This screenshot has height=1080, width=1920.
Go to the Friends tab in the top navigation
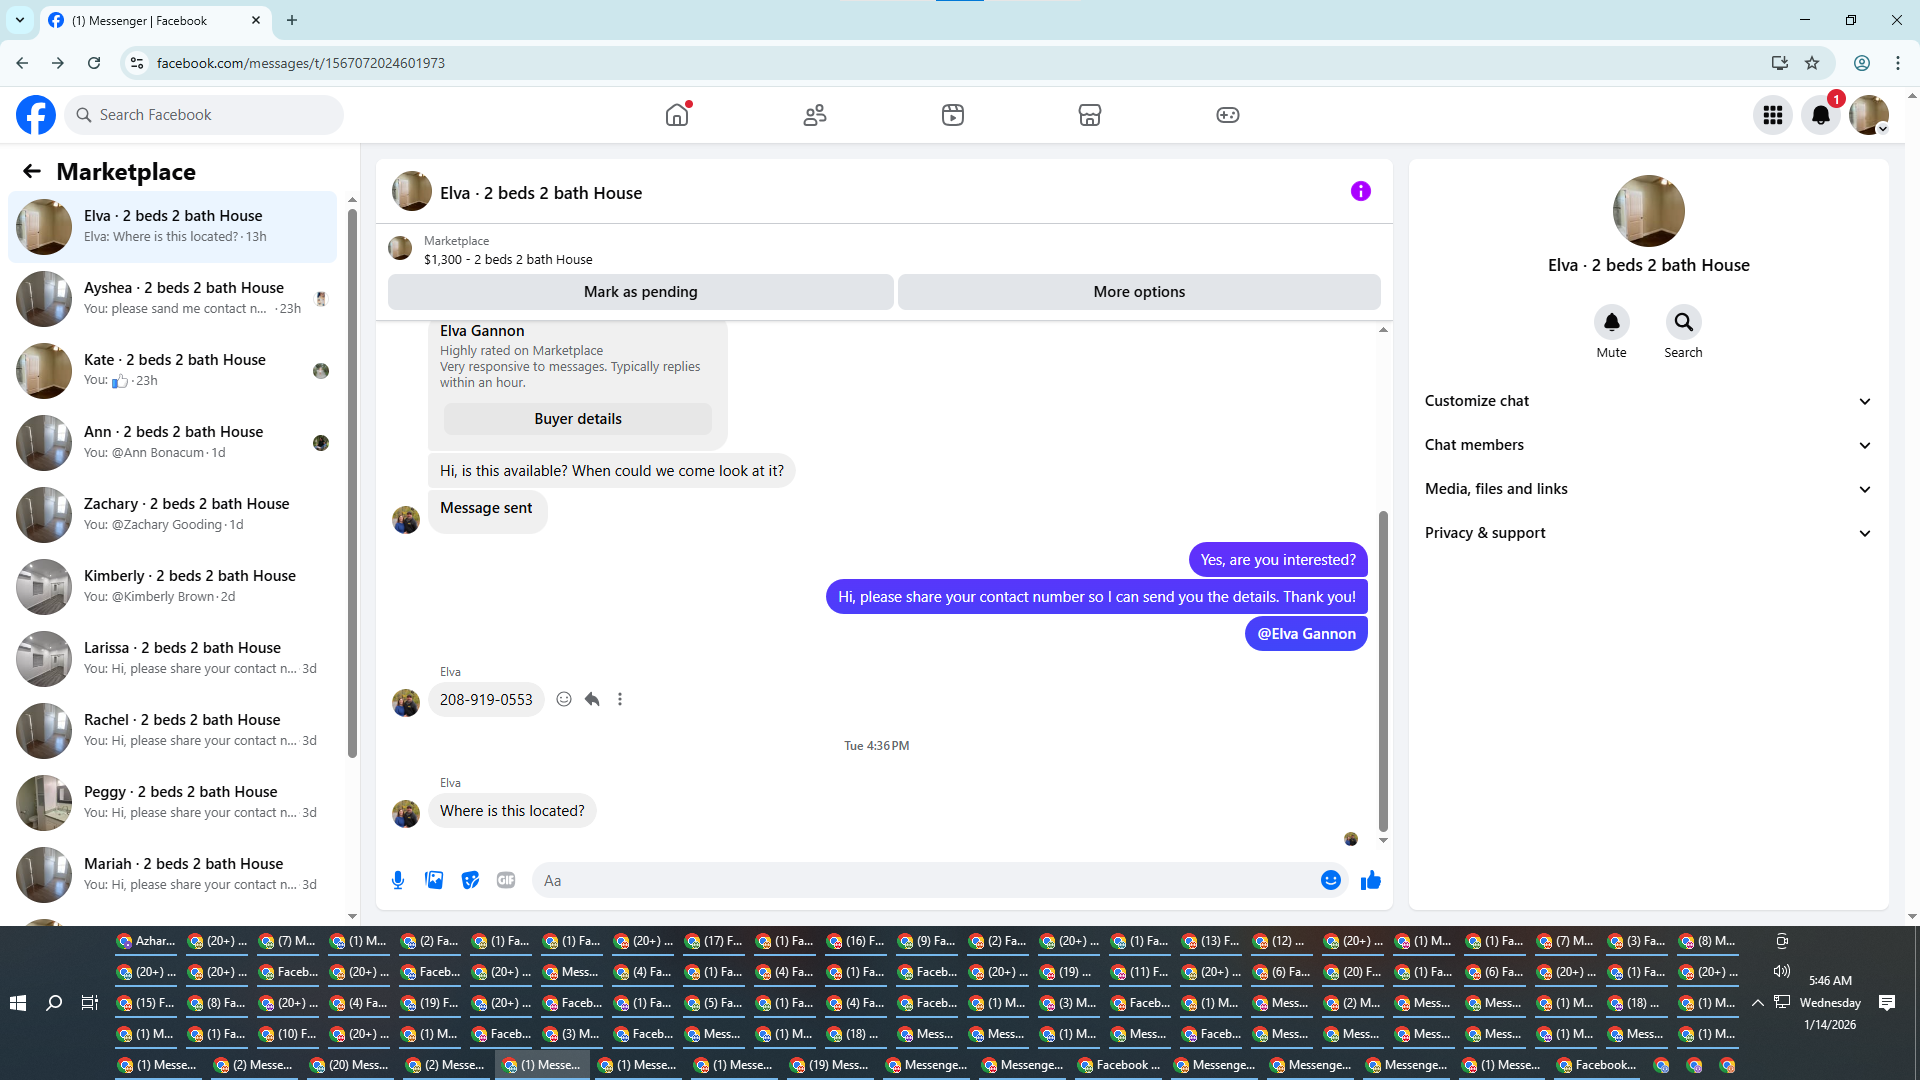[x=815, y=115]
